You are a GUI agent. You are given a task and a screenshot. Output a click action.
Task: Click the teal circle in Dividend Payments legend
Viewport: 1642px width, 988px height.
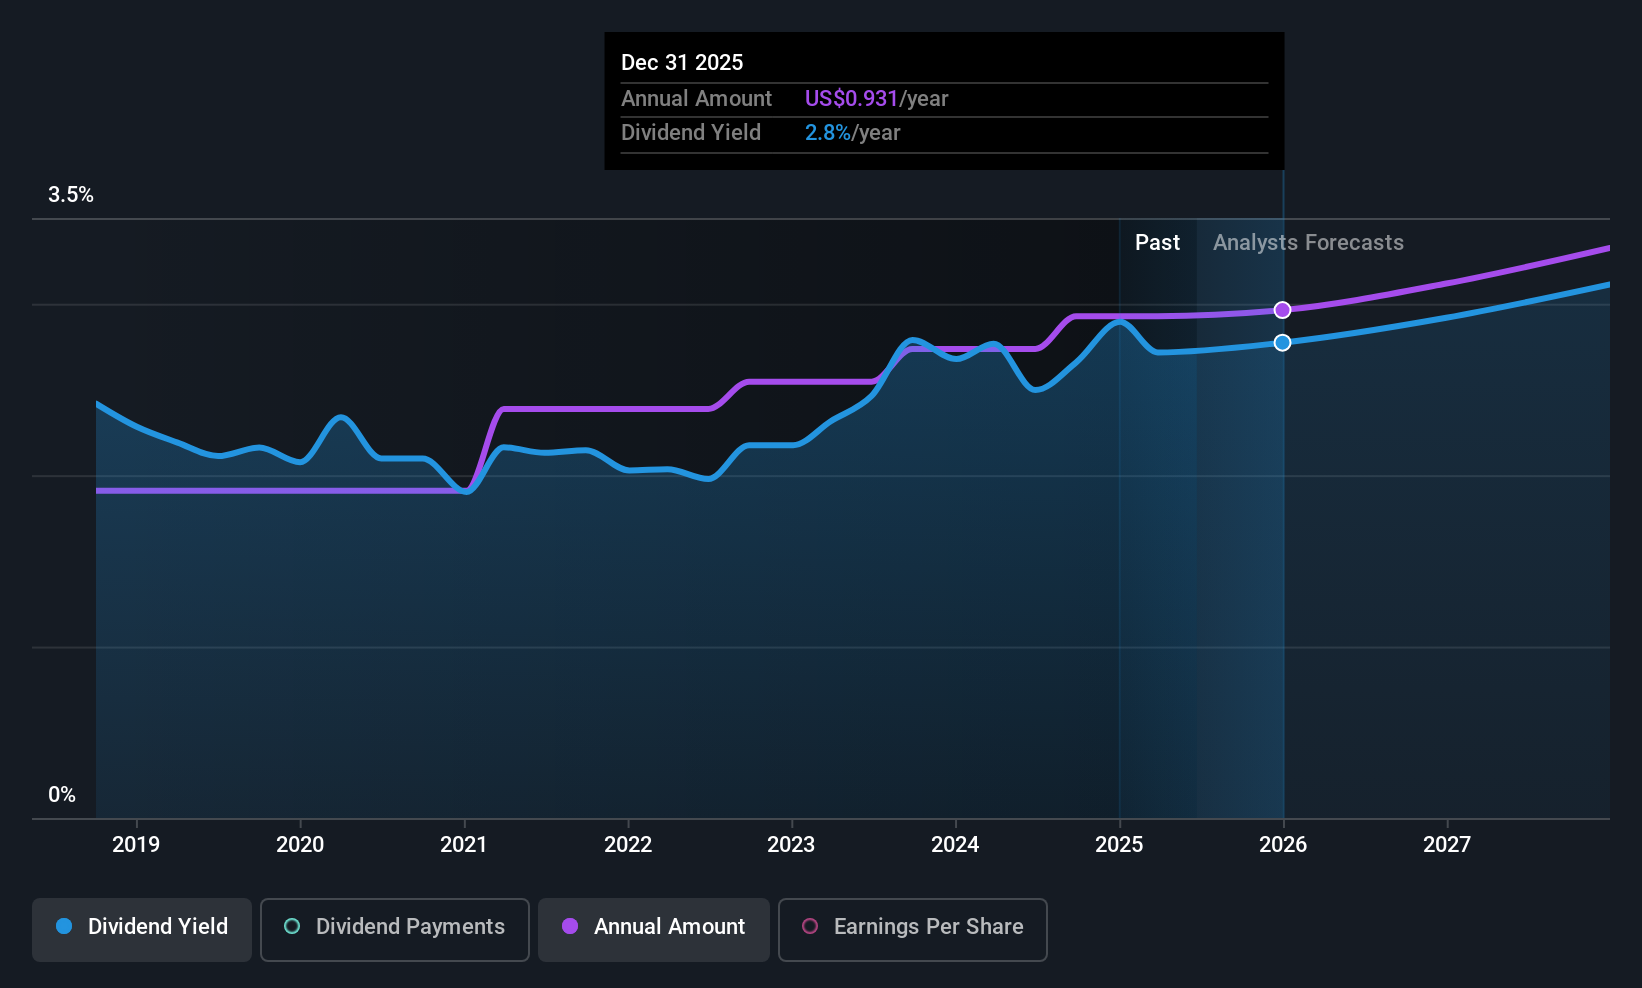pyautogui.click(x=292, y=926)
